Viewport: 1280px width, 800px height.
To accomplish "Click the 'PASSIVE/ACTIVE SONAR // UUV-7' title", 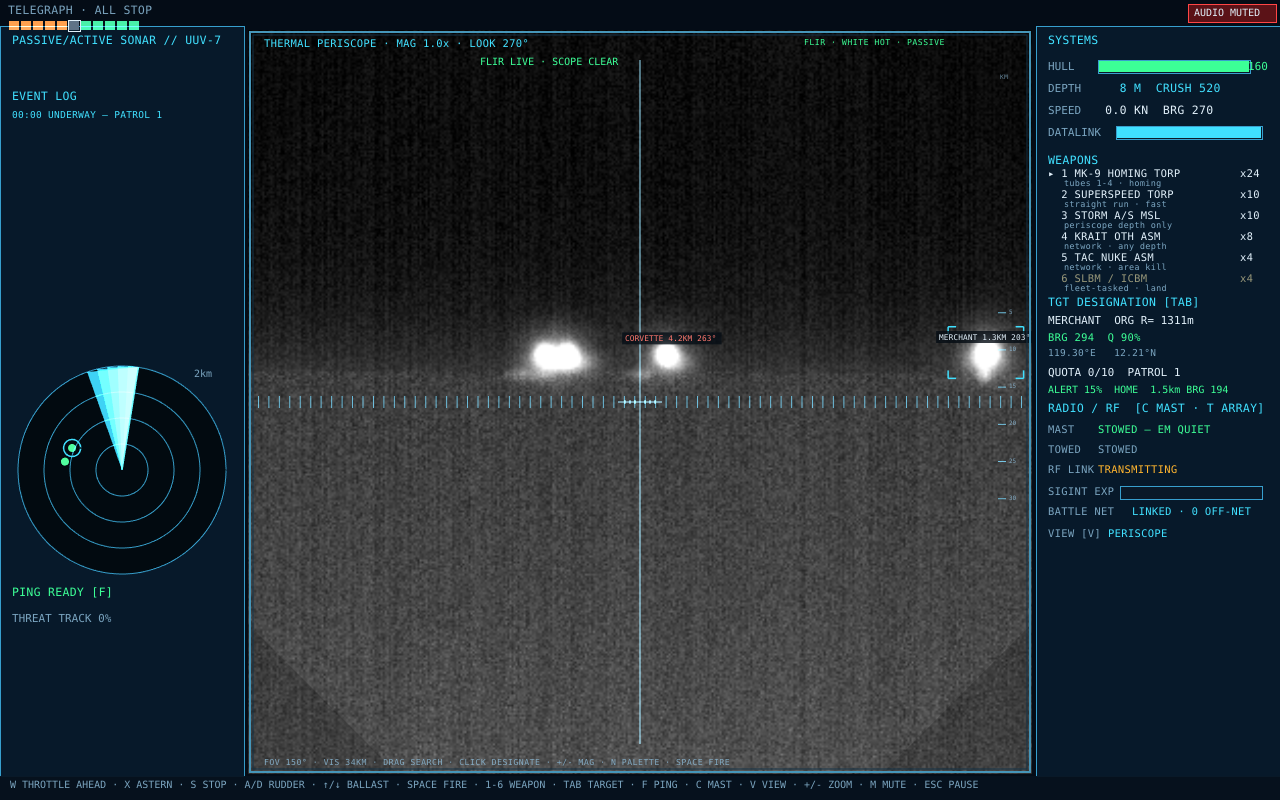I will click(116, 40).
